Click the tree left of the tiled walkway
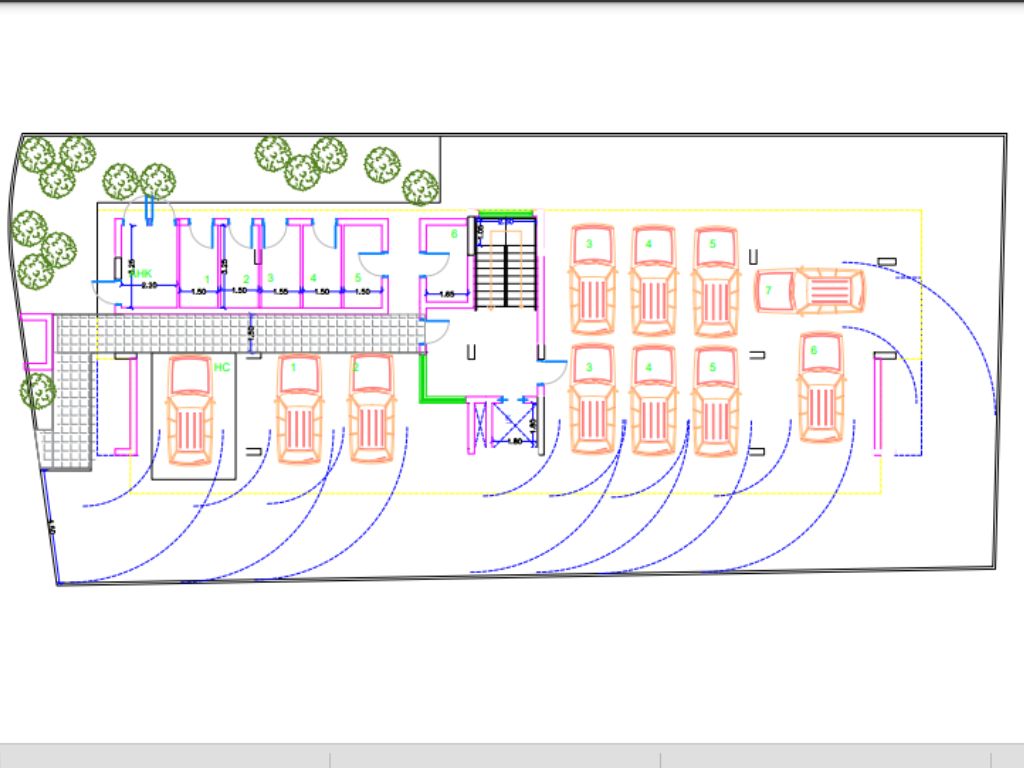This screenshot has width=1024, height=768. (37, 391)
